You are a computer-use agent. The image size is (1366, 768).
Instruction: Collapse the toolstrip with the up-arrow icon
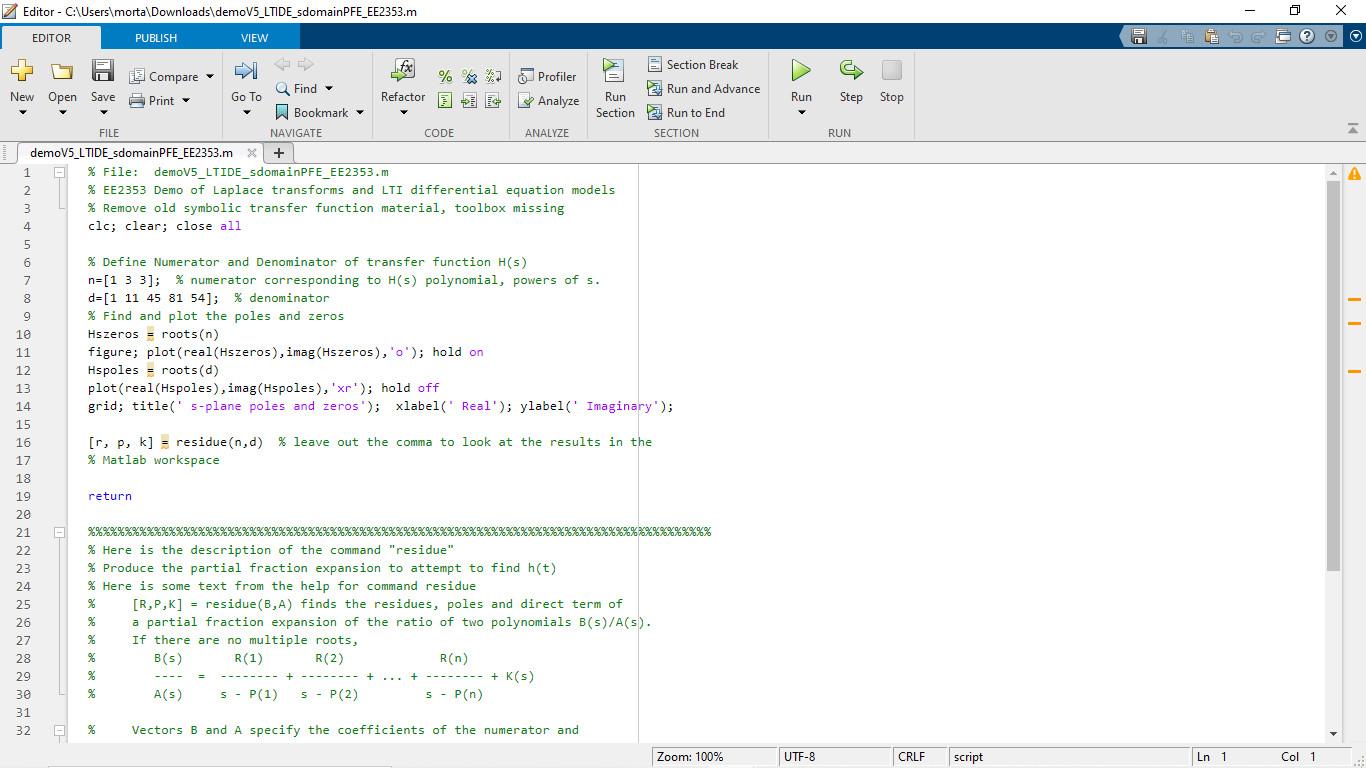(x=1353, y=128)
